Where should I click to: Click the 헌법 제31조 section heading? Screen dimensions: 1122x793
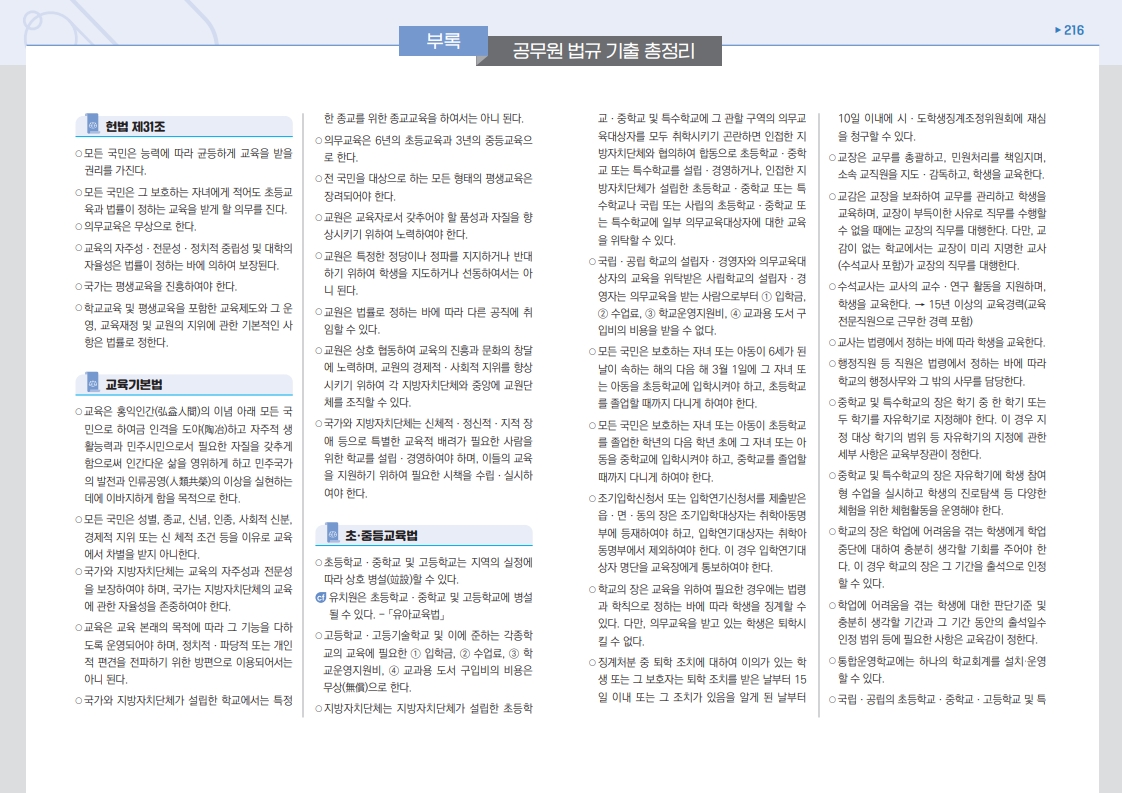[x=135, y=127]
